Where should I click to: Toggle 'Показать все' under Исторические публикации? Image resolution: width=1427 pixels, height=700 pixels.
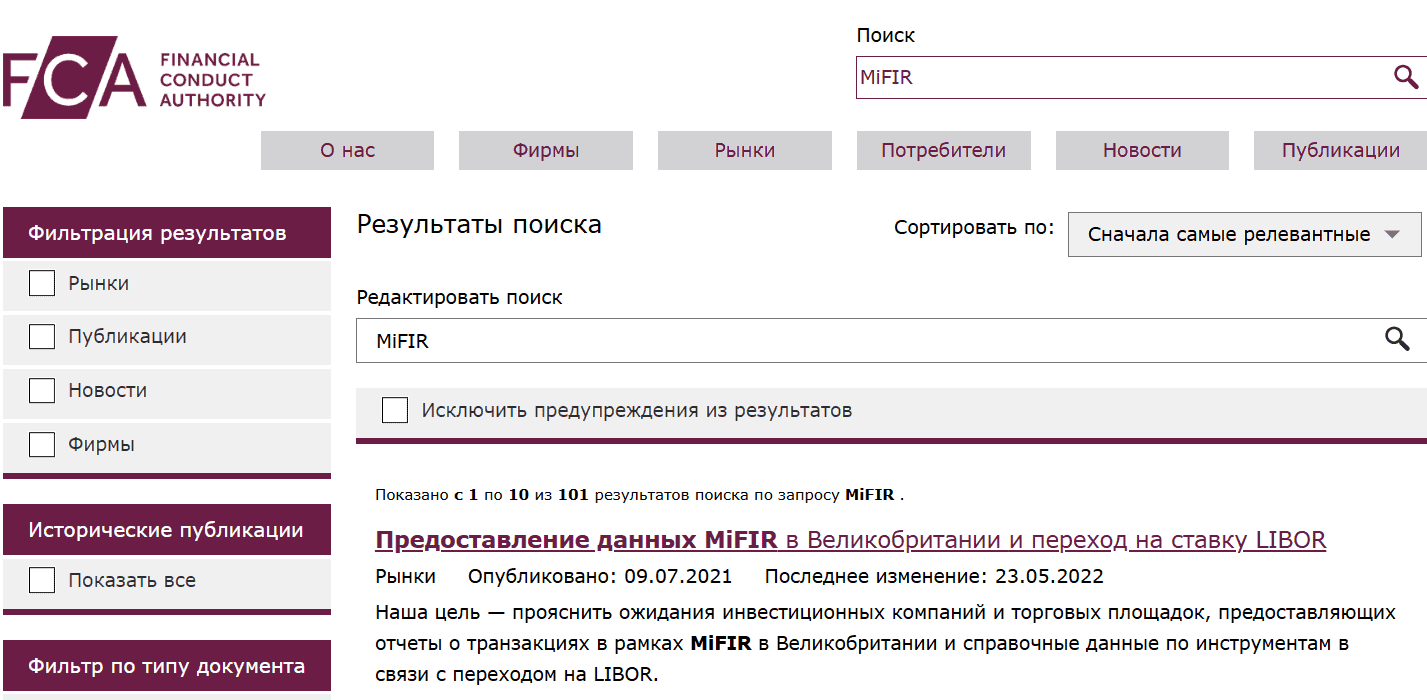[41, 579]
